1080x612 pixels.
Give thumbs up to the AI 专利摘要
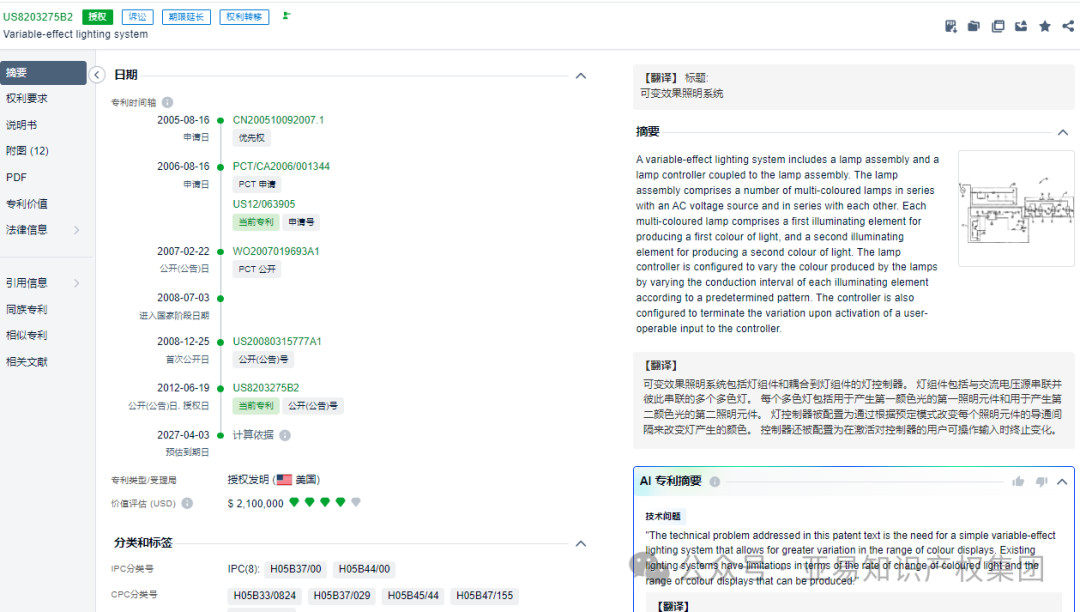click(x=1018, y=481)
